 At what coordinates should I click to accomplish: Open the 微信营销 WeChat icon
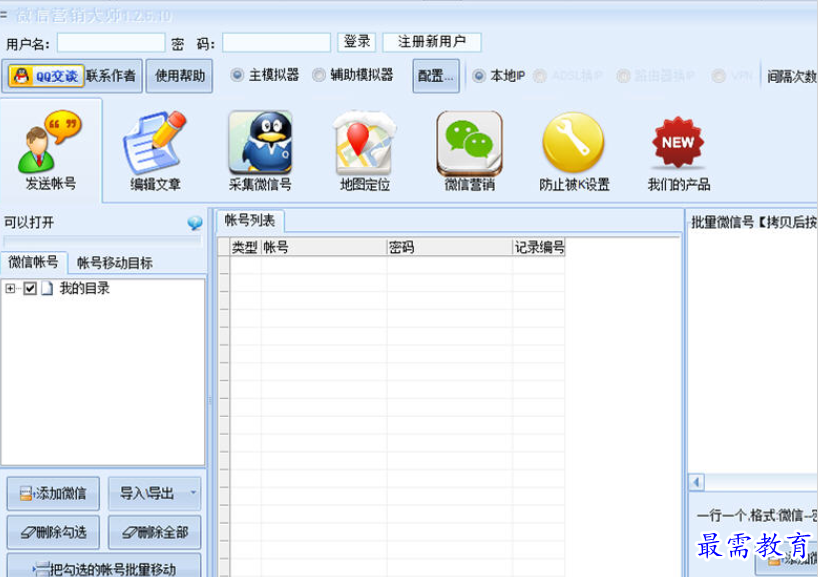[x=469, y=150]
